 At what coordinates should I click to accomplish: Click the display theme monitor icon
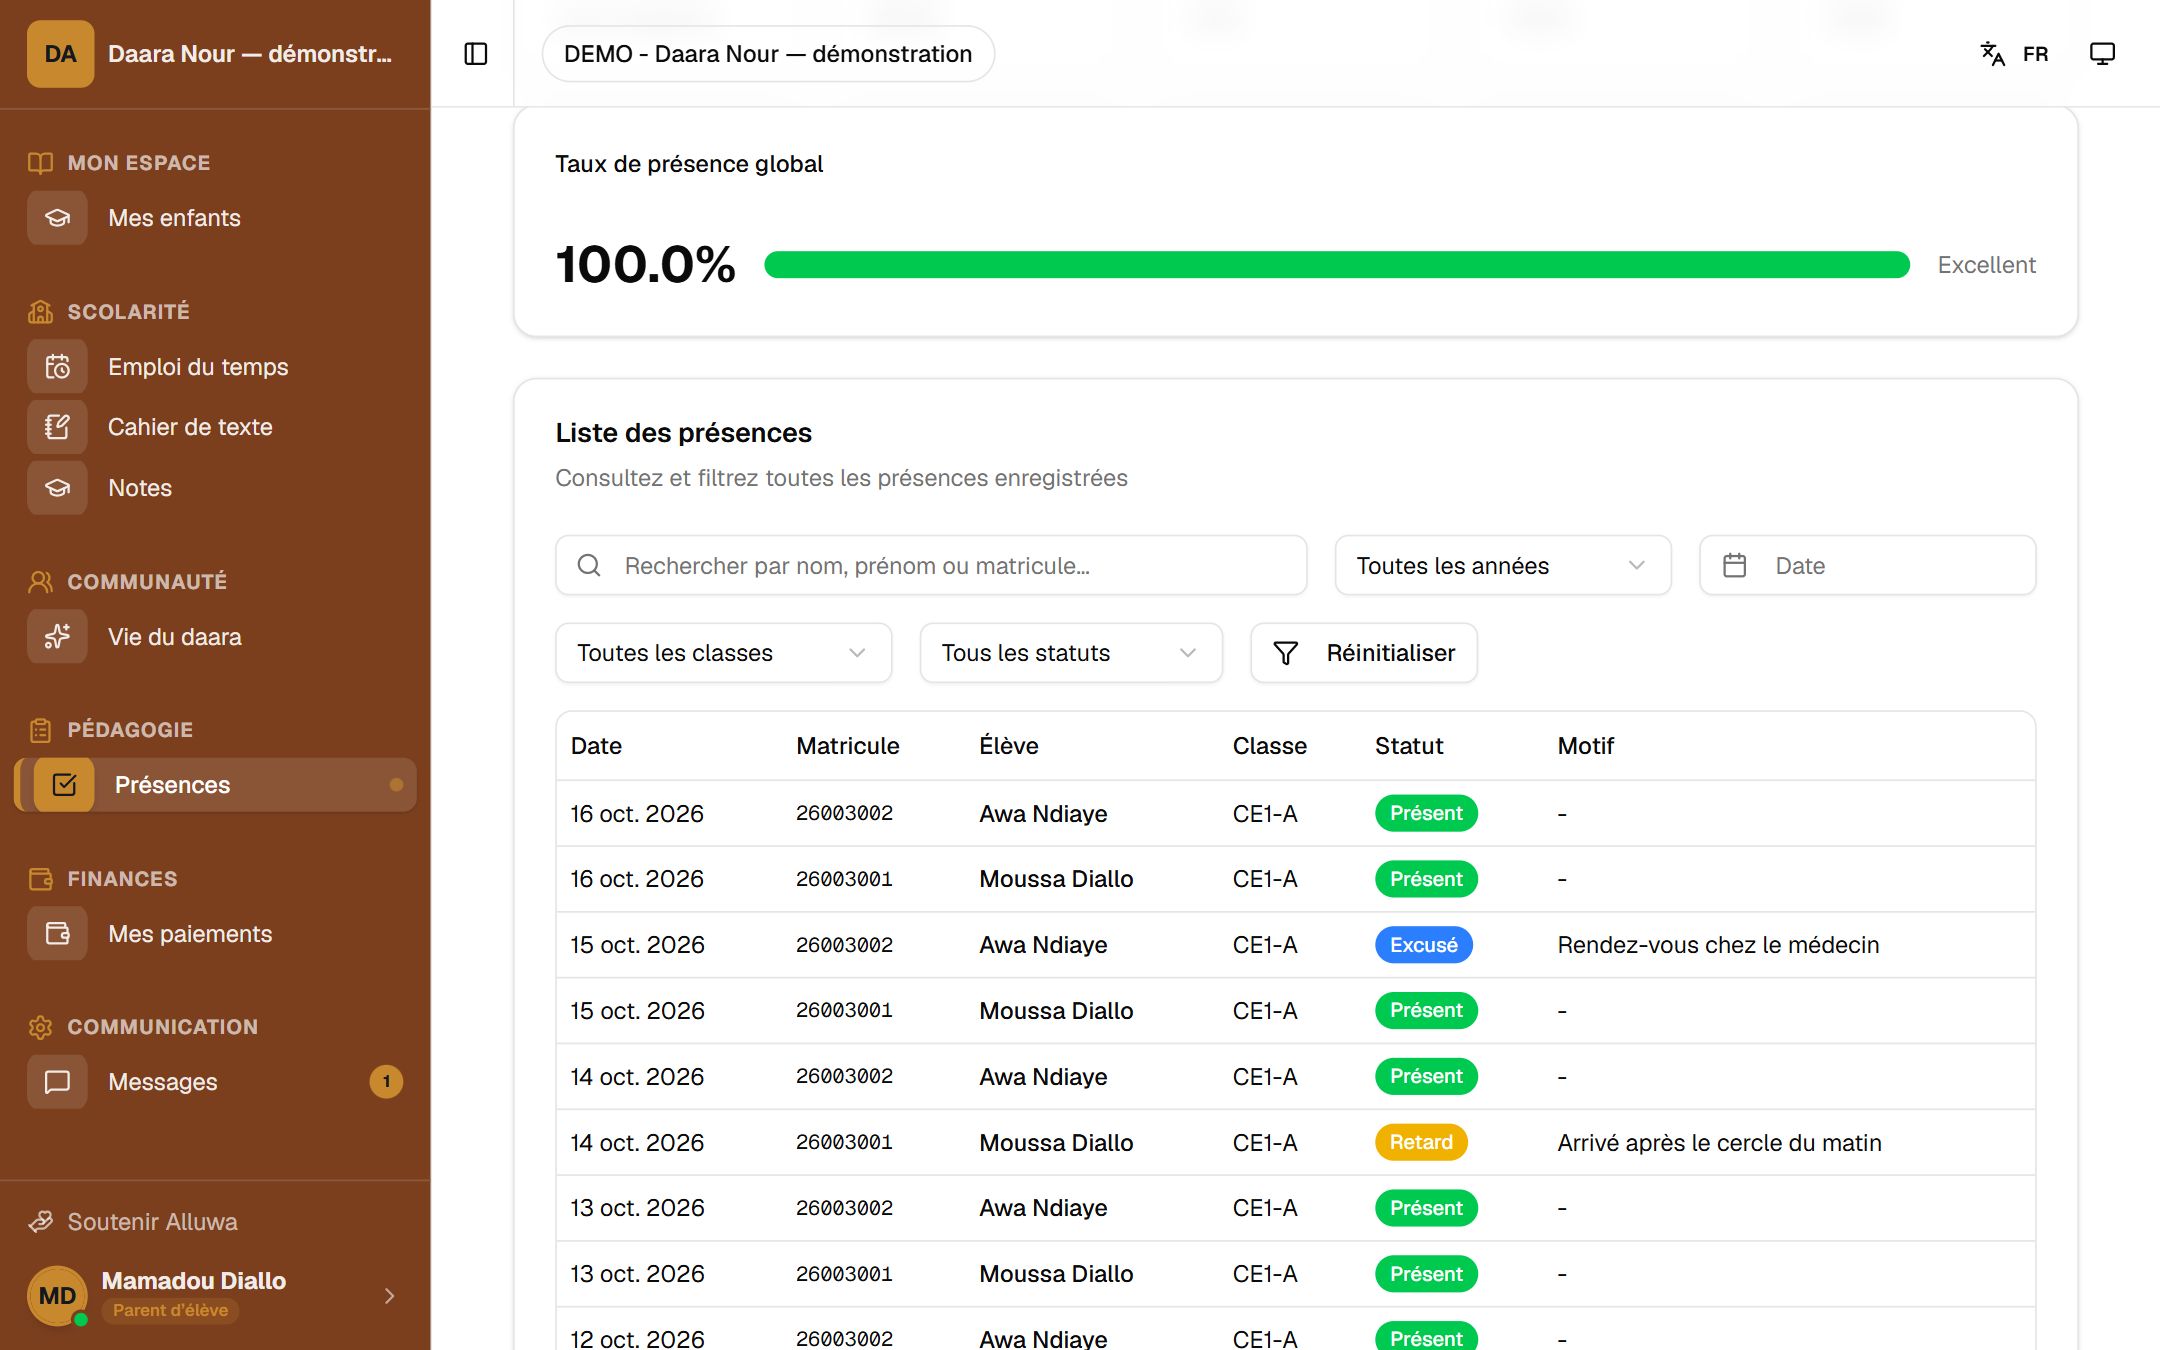tap(2102, 54)
